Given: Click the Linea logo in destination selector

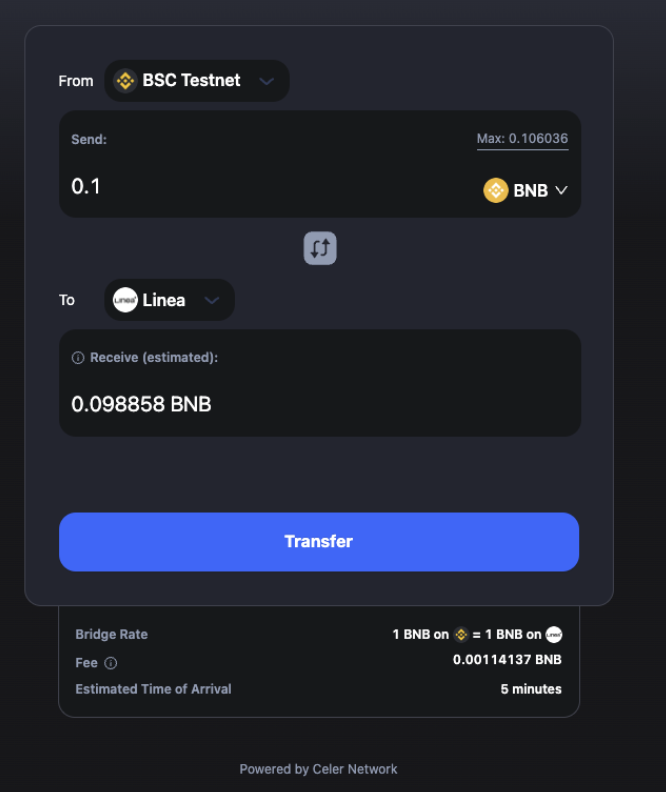Looking at the screenshot, I should [125, 300].
